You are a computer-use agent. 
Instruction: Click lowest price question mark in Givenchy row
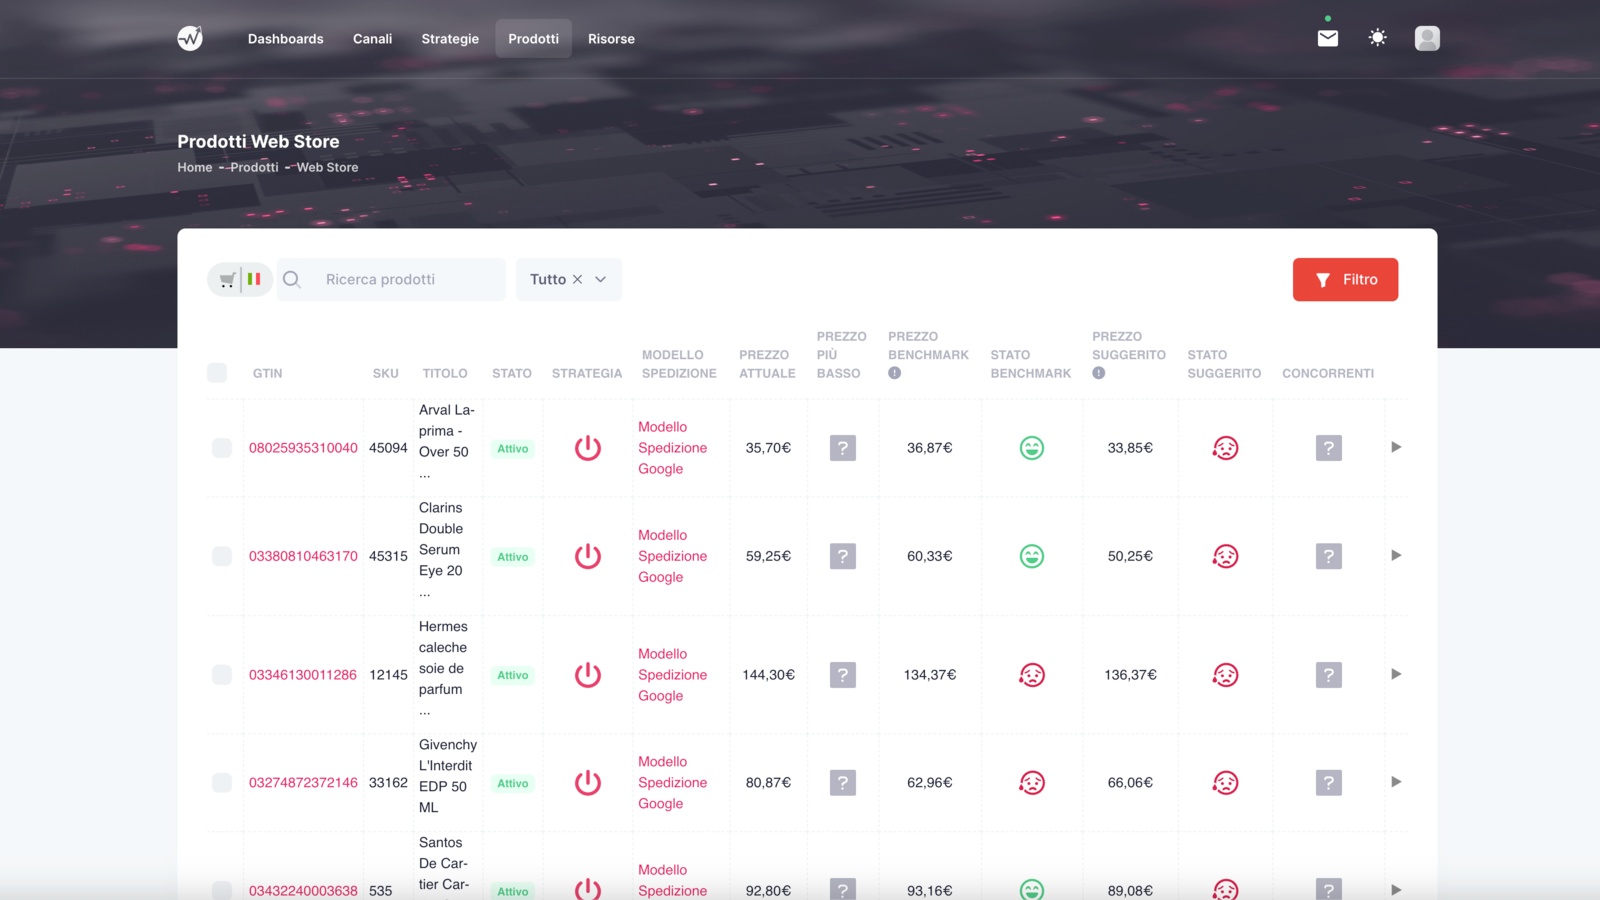pyautogui.click(x=843, y=783)
